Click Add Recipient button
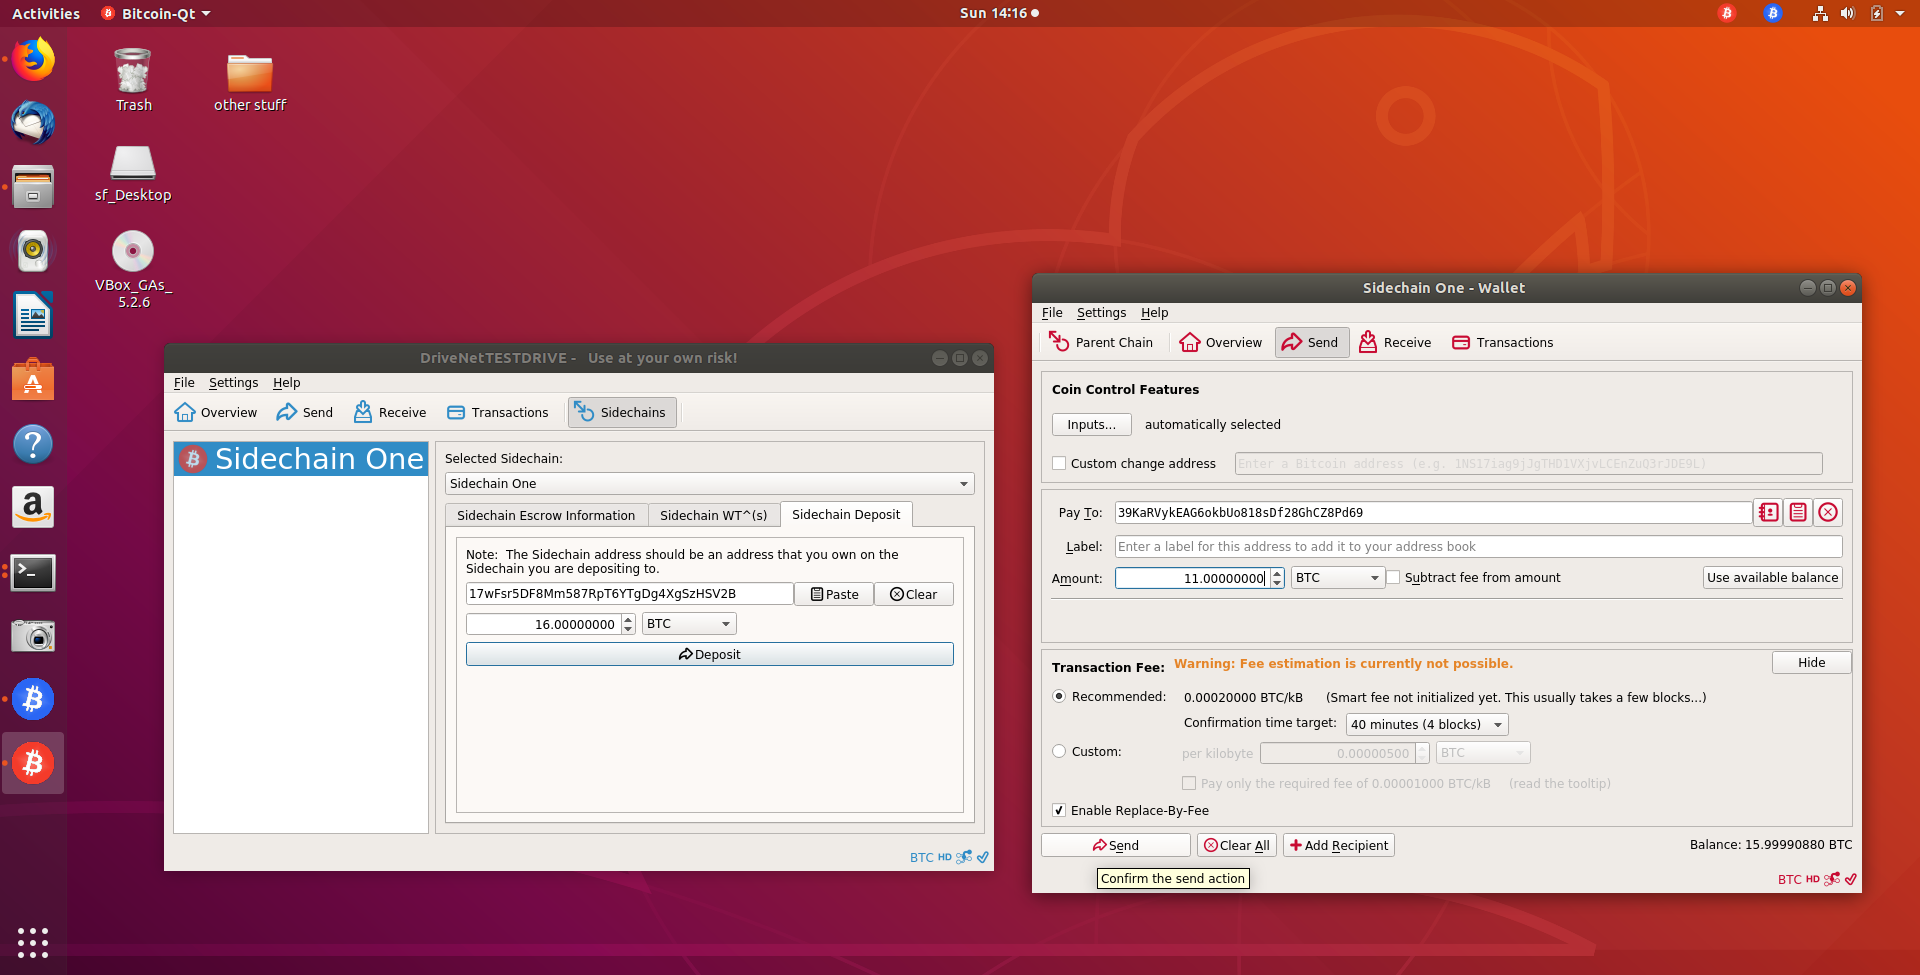The height and width of the screenshot is (975, 1920). click(x=1338, y=845)
